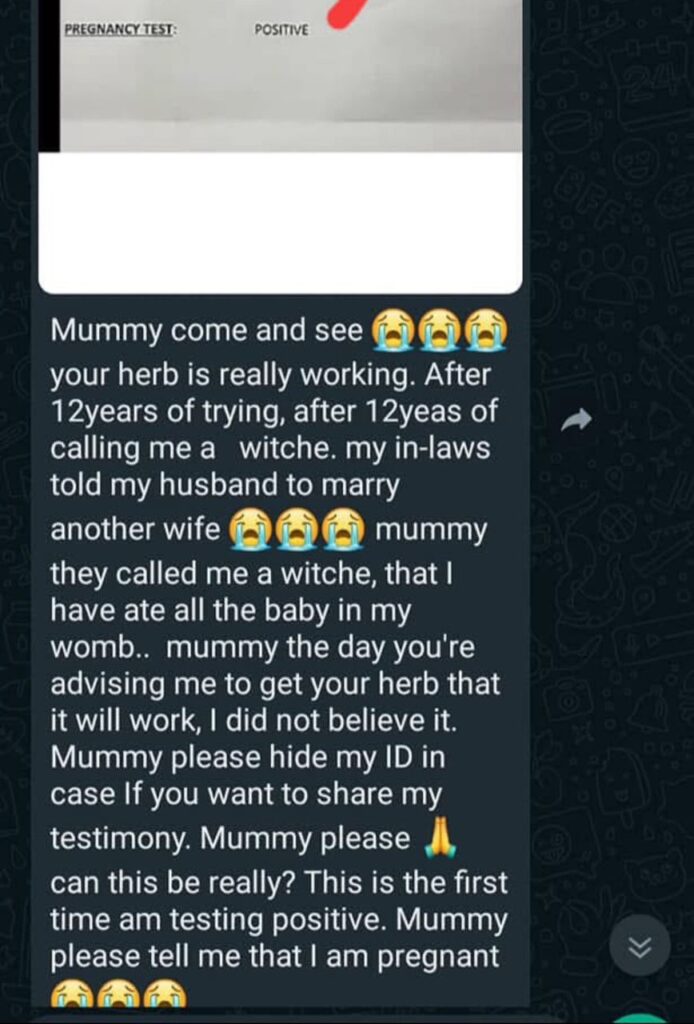Tap the crying emojis ending the message
694x1024 pixels.
[x=119, y=994]
